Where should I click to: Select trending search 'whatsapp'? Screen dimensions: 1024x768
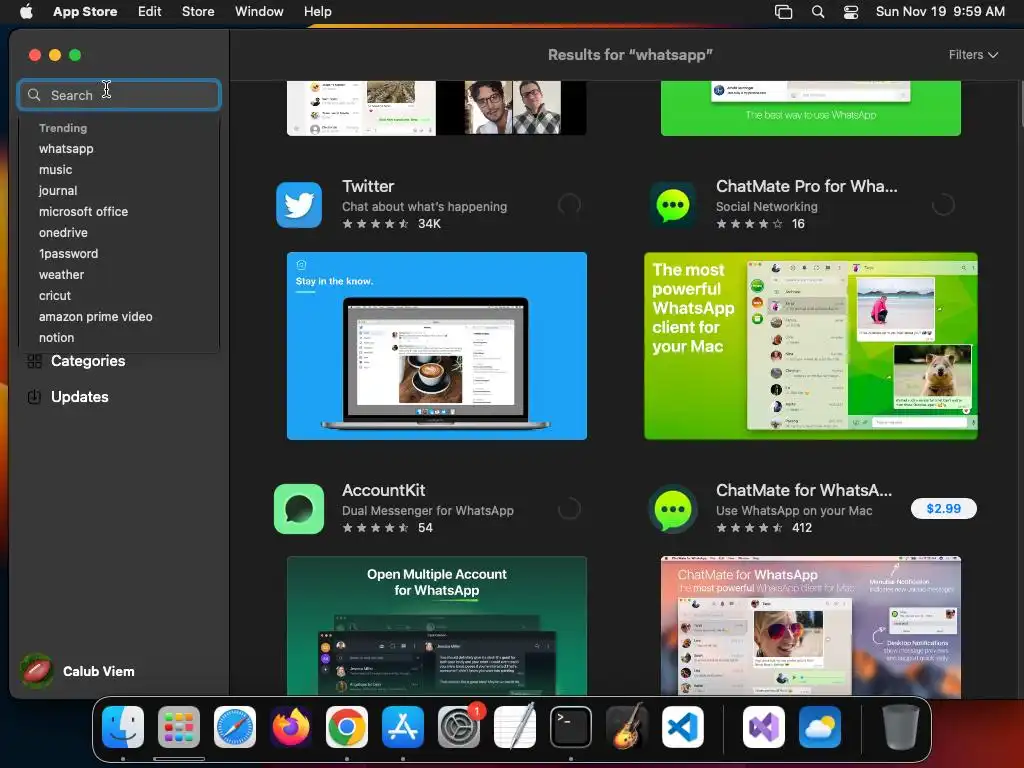coord(66,149)
